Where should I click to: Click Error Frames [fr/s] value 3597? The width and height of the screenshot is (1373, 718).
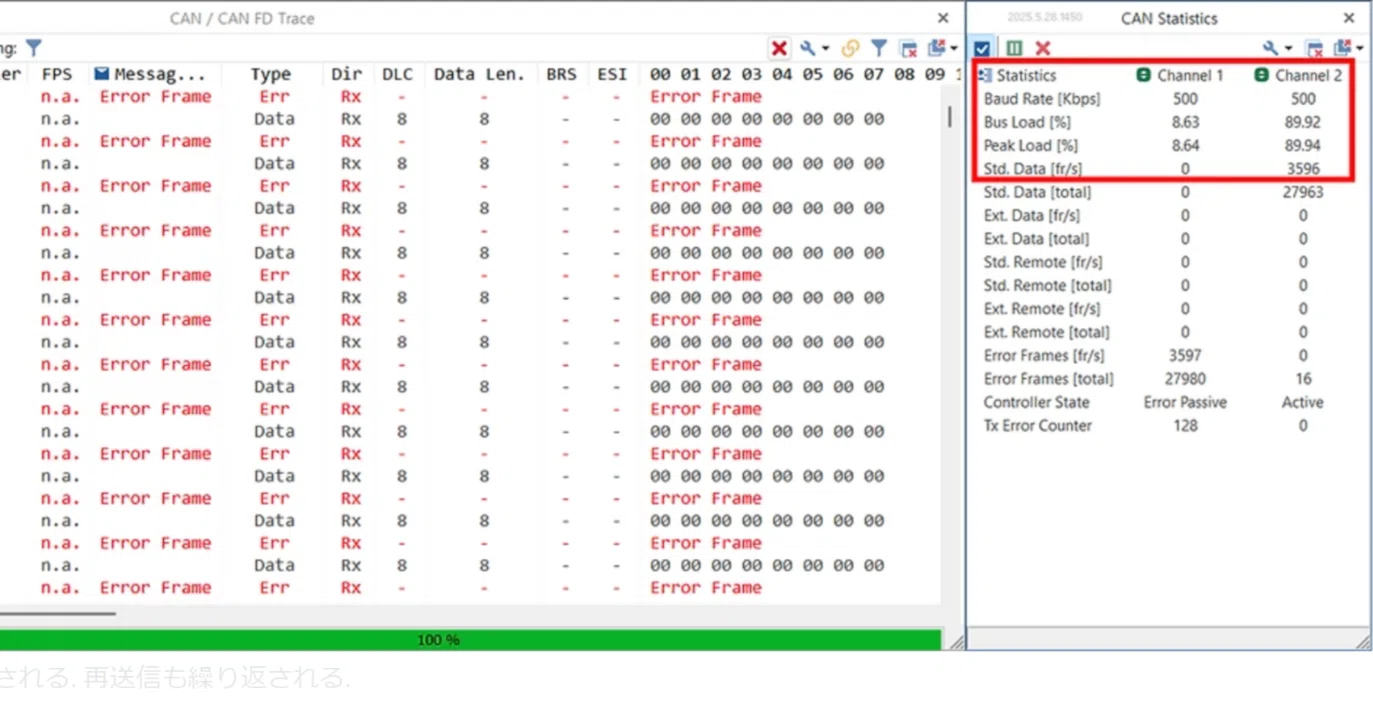click(x=1185, y=355)
